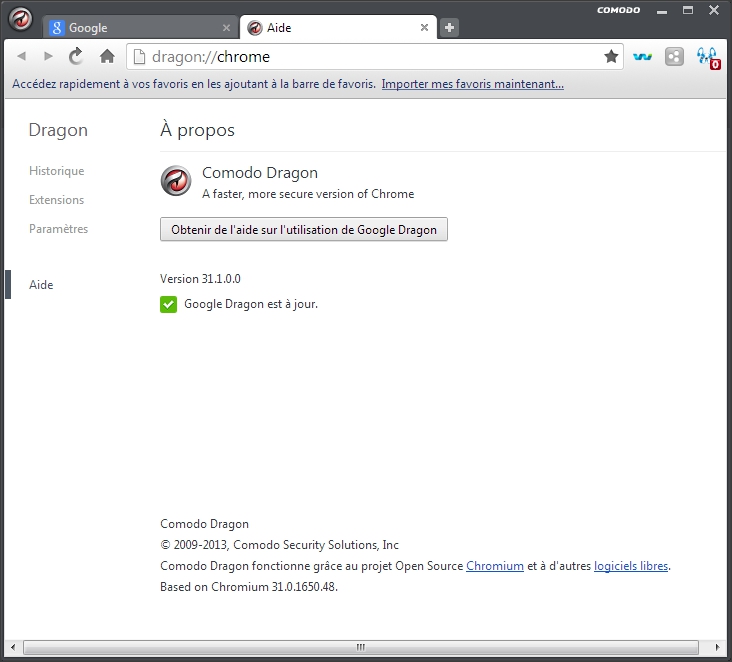Screen dimensions: 732x662
Task: Open the logiciels libres link
Action: (x=631, y=566)
